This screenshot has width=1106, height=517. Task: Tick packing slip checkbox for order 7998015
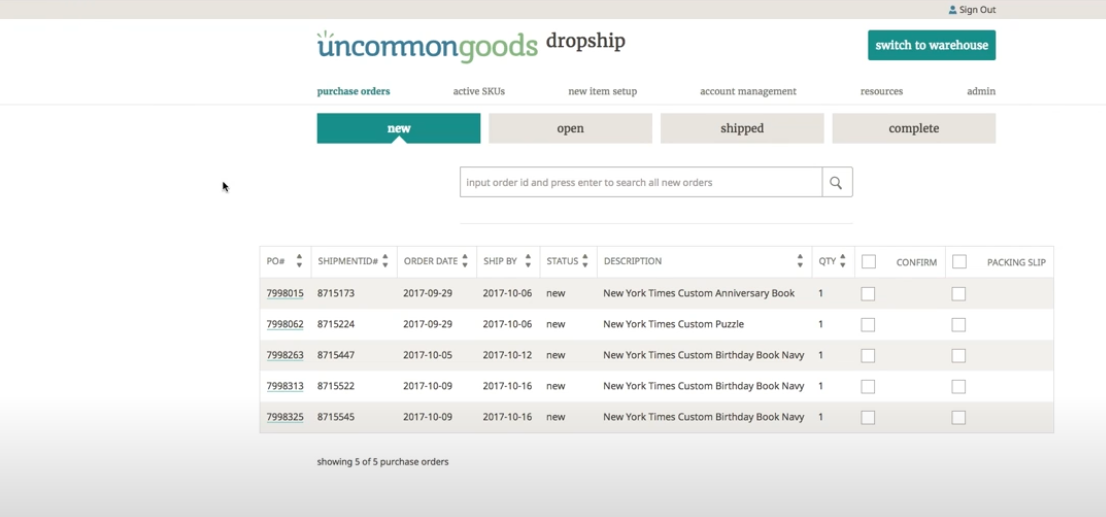959,293
